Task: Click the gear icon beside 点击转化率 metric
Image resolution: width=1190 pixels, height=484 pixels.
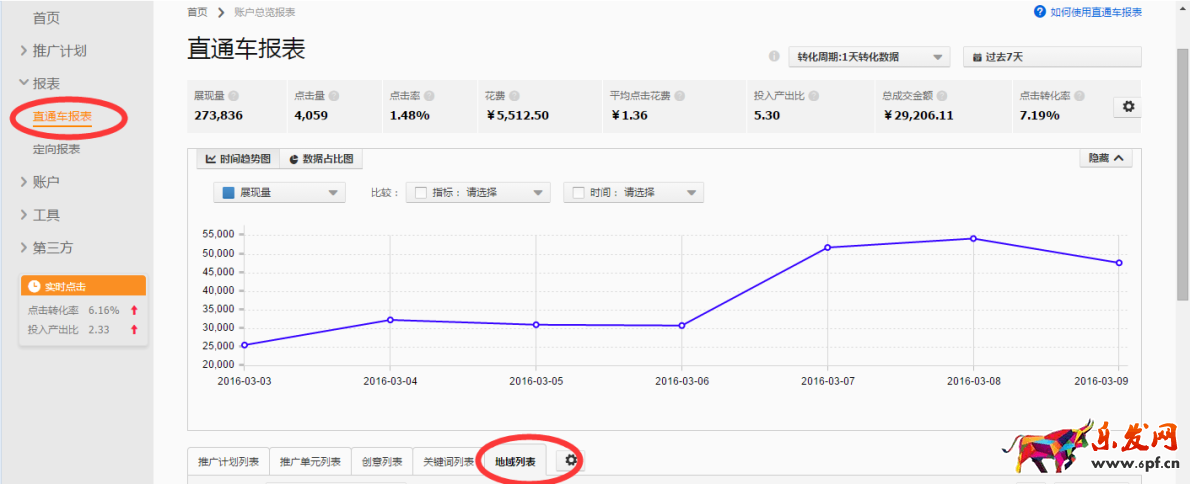Action: tap(1129, 107)
